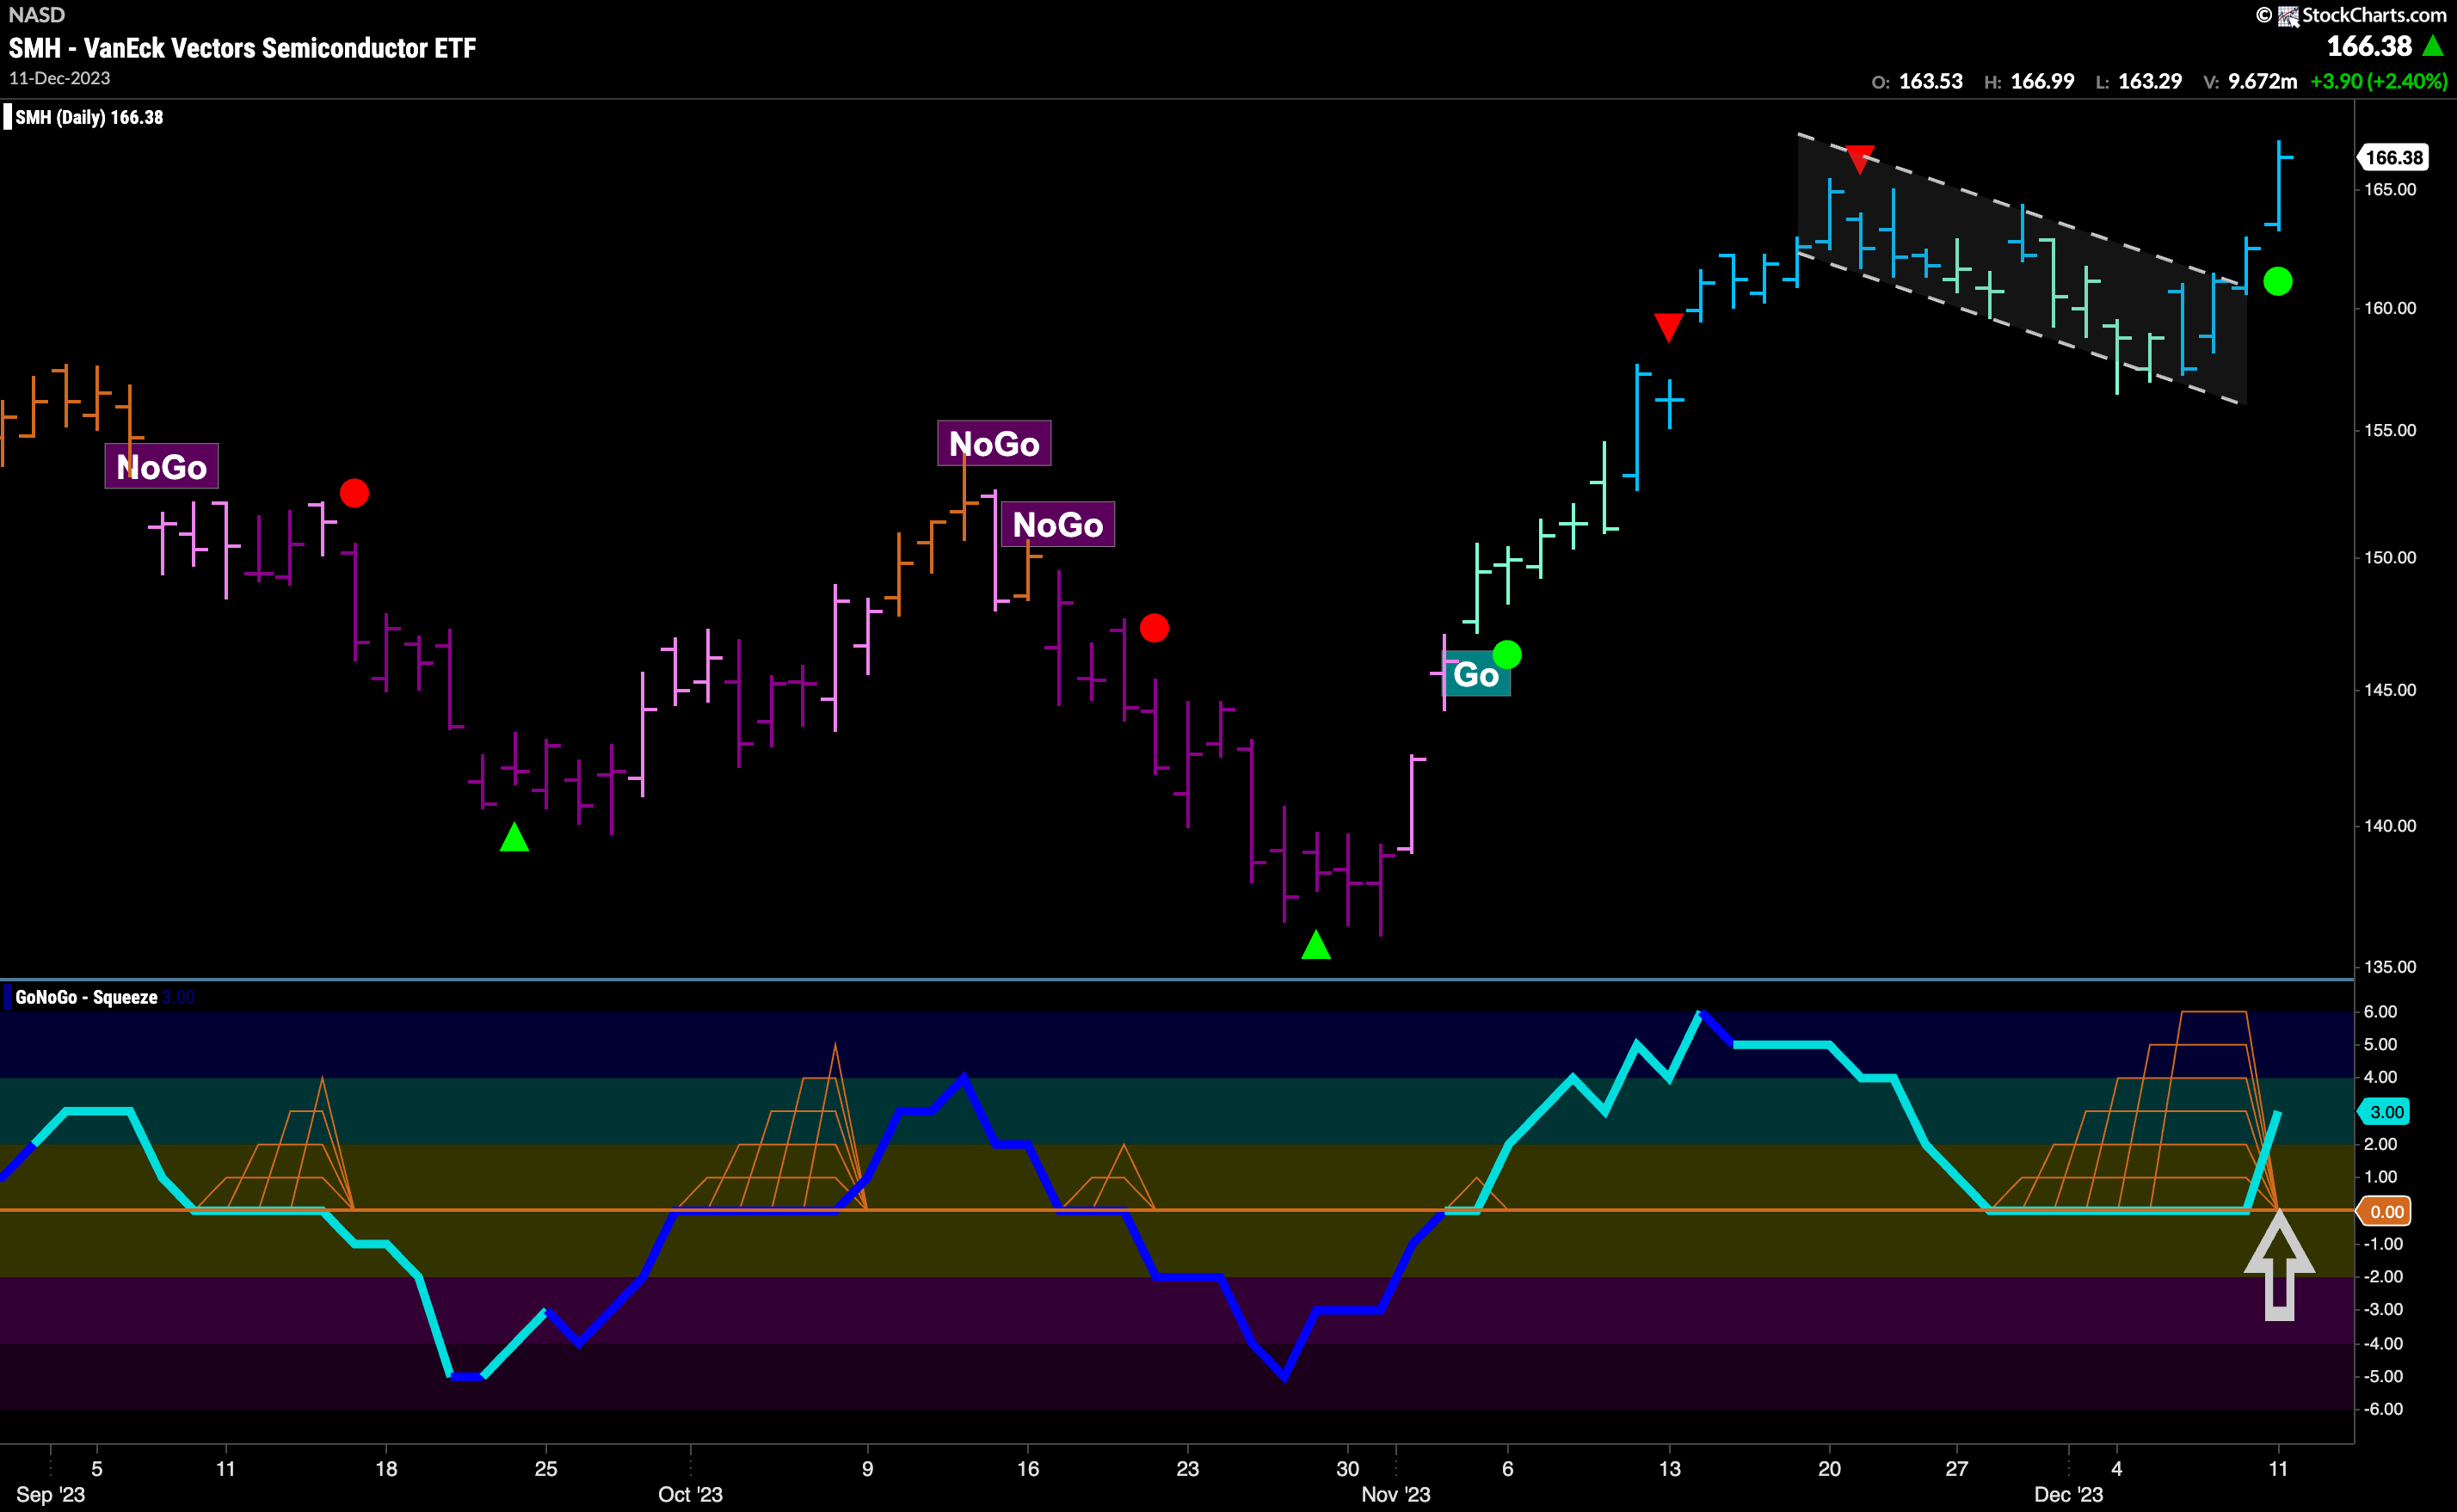Click the green up-triangle under the late-September low
This screenshot has width=2457, height=1512.
click(514, 837)
